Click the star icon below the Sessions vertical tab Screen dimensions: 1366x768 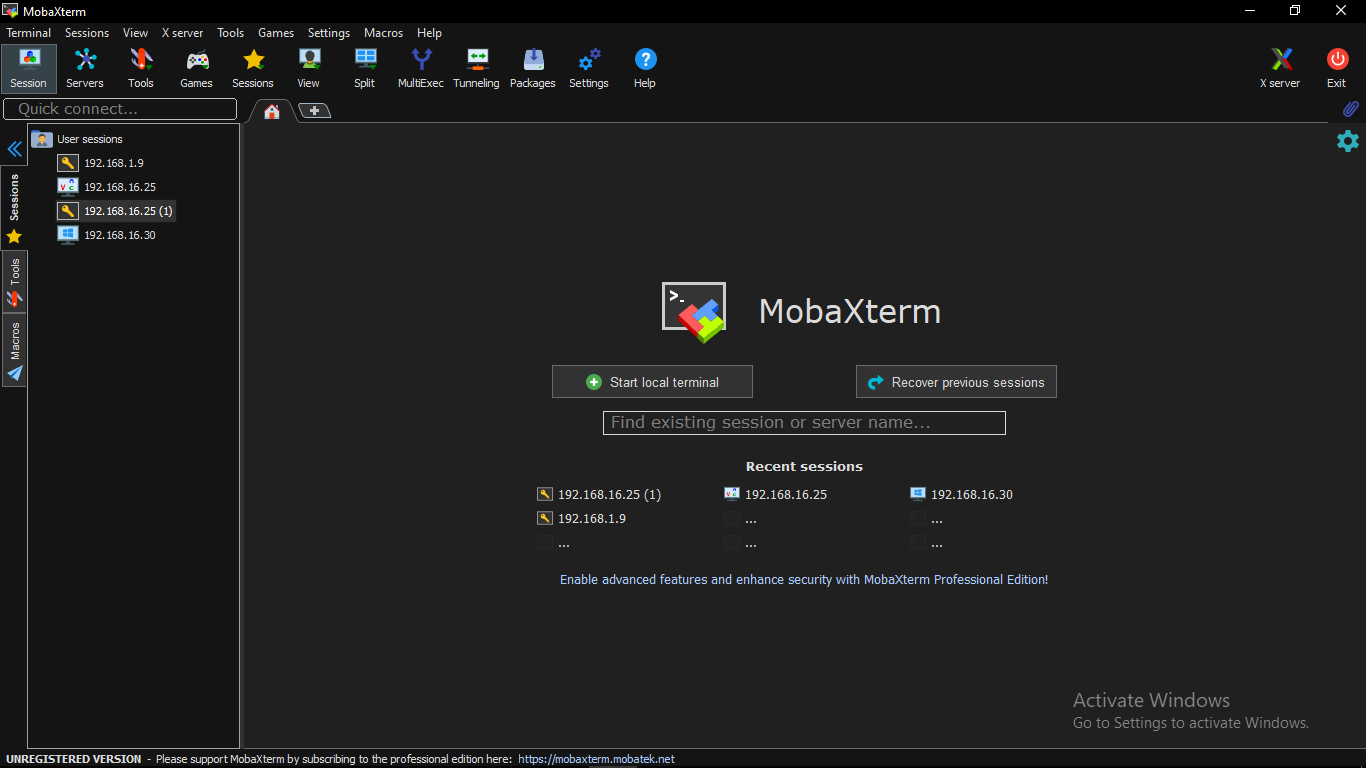pyautogui.click(x=14, y=237)
